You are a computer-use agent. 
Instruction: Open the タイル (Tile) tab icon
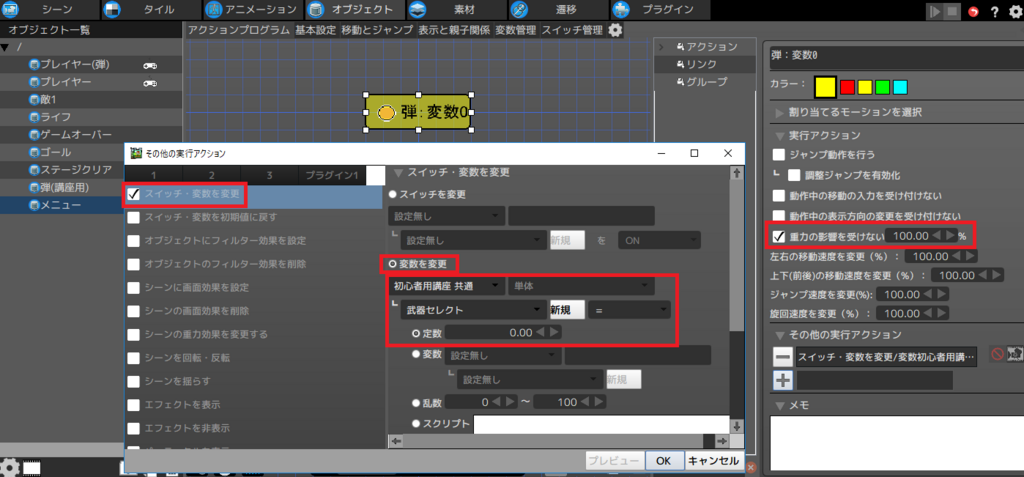click(112, 10)
